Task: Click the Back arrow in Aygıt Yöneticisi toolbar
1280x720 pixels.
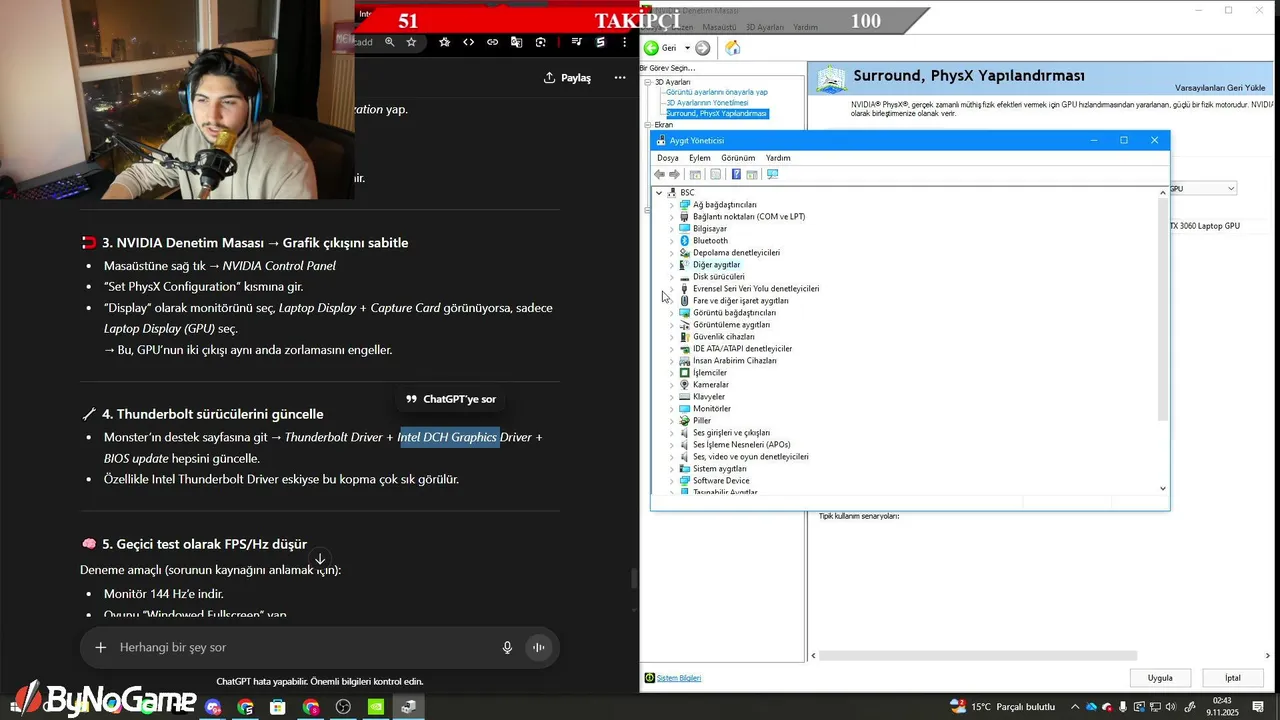Action: tap(660, 174)
